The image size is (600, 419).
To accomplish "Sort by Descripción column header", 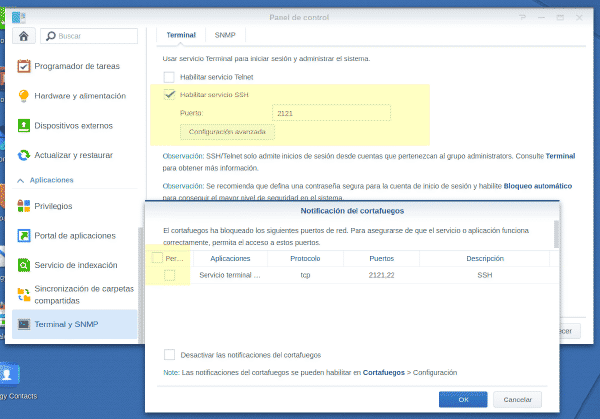I will tap(485, 258).
